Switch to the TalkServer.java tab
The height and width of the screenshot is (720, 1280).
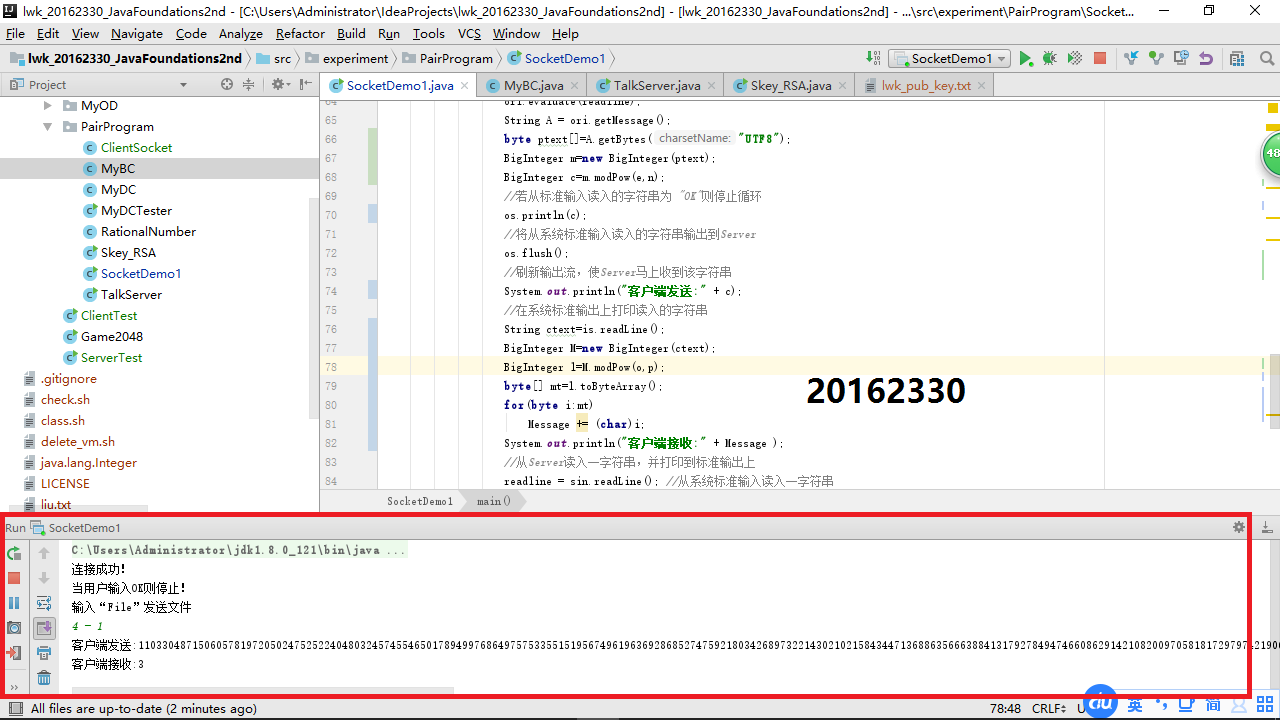click(x=656, y=85)
